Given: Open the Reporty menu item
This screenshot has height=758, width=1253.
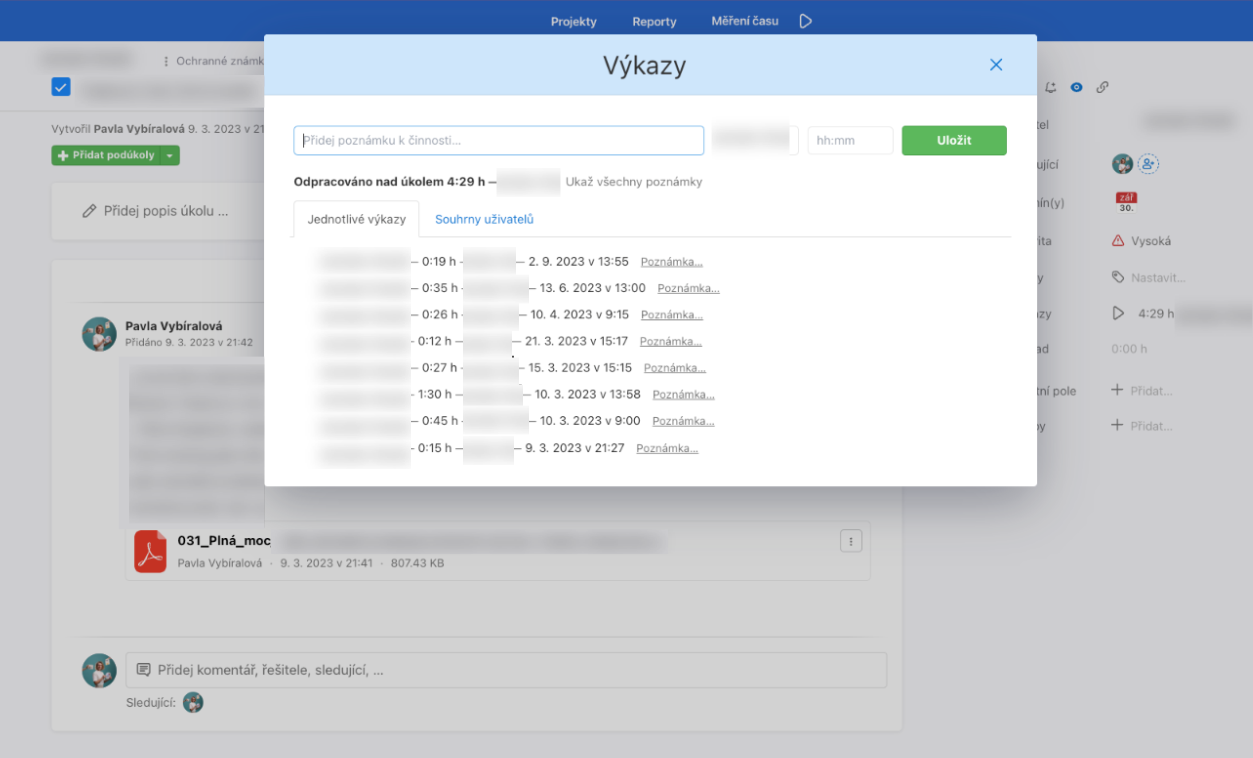Looking at the screenshot, I should pos(654,21).
